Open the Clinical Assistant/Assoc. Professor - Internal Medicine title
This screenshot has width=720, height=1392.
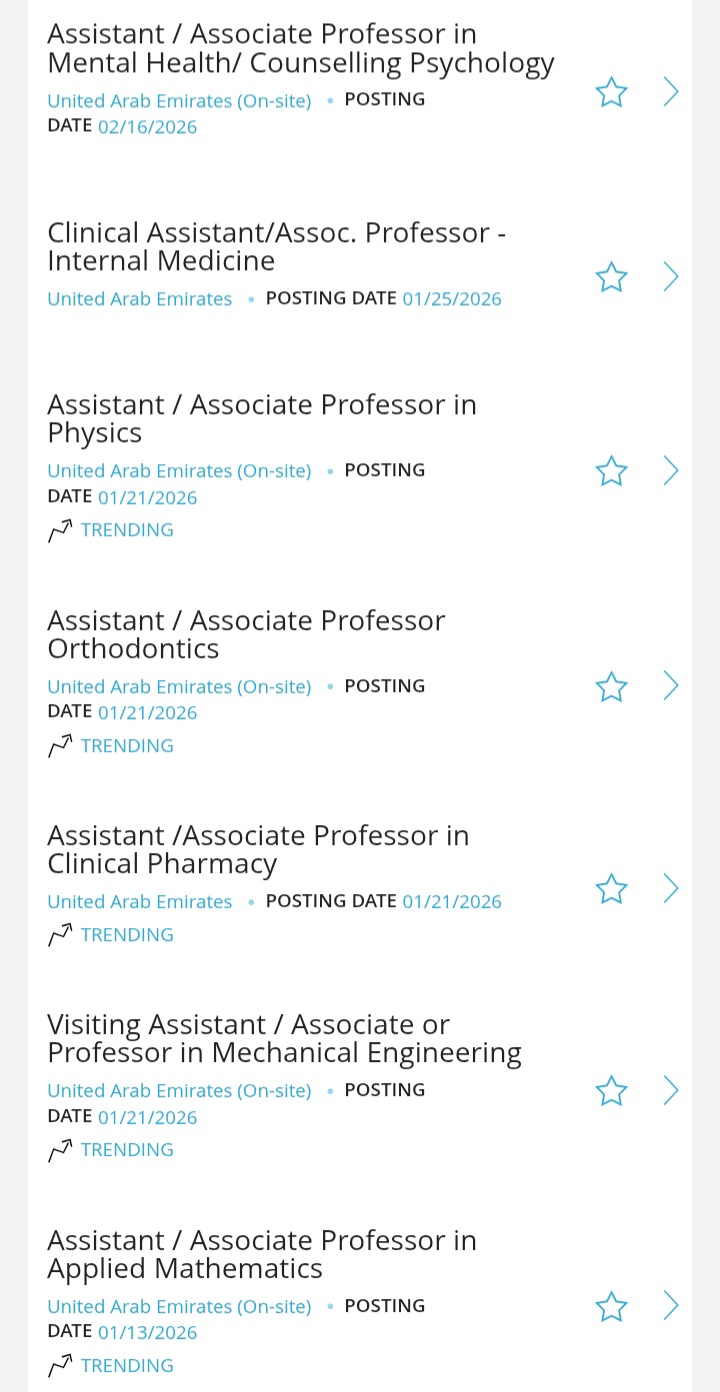tap(276, 246)
